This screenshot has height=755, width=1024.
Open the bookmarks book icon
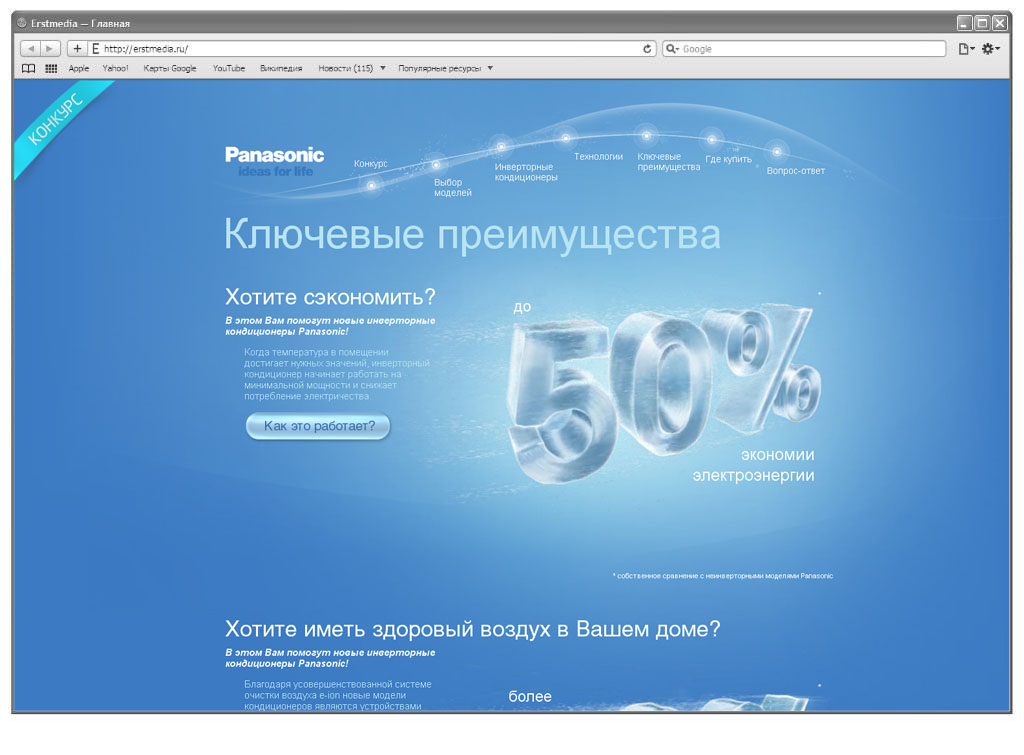coord(28,69)
